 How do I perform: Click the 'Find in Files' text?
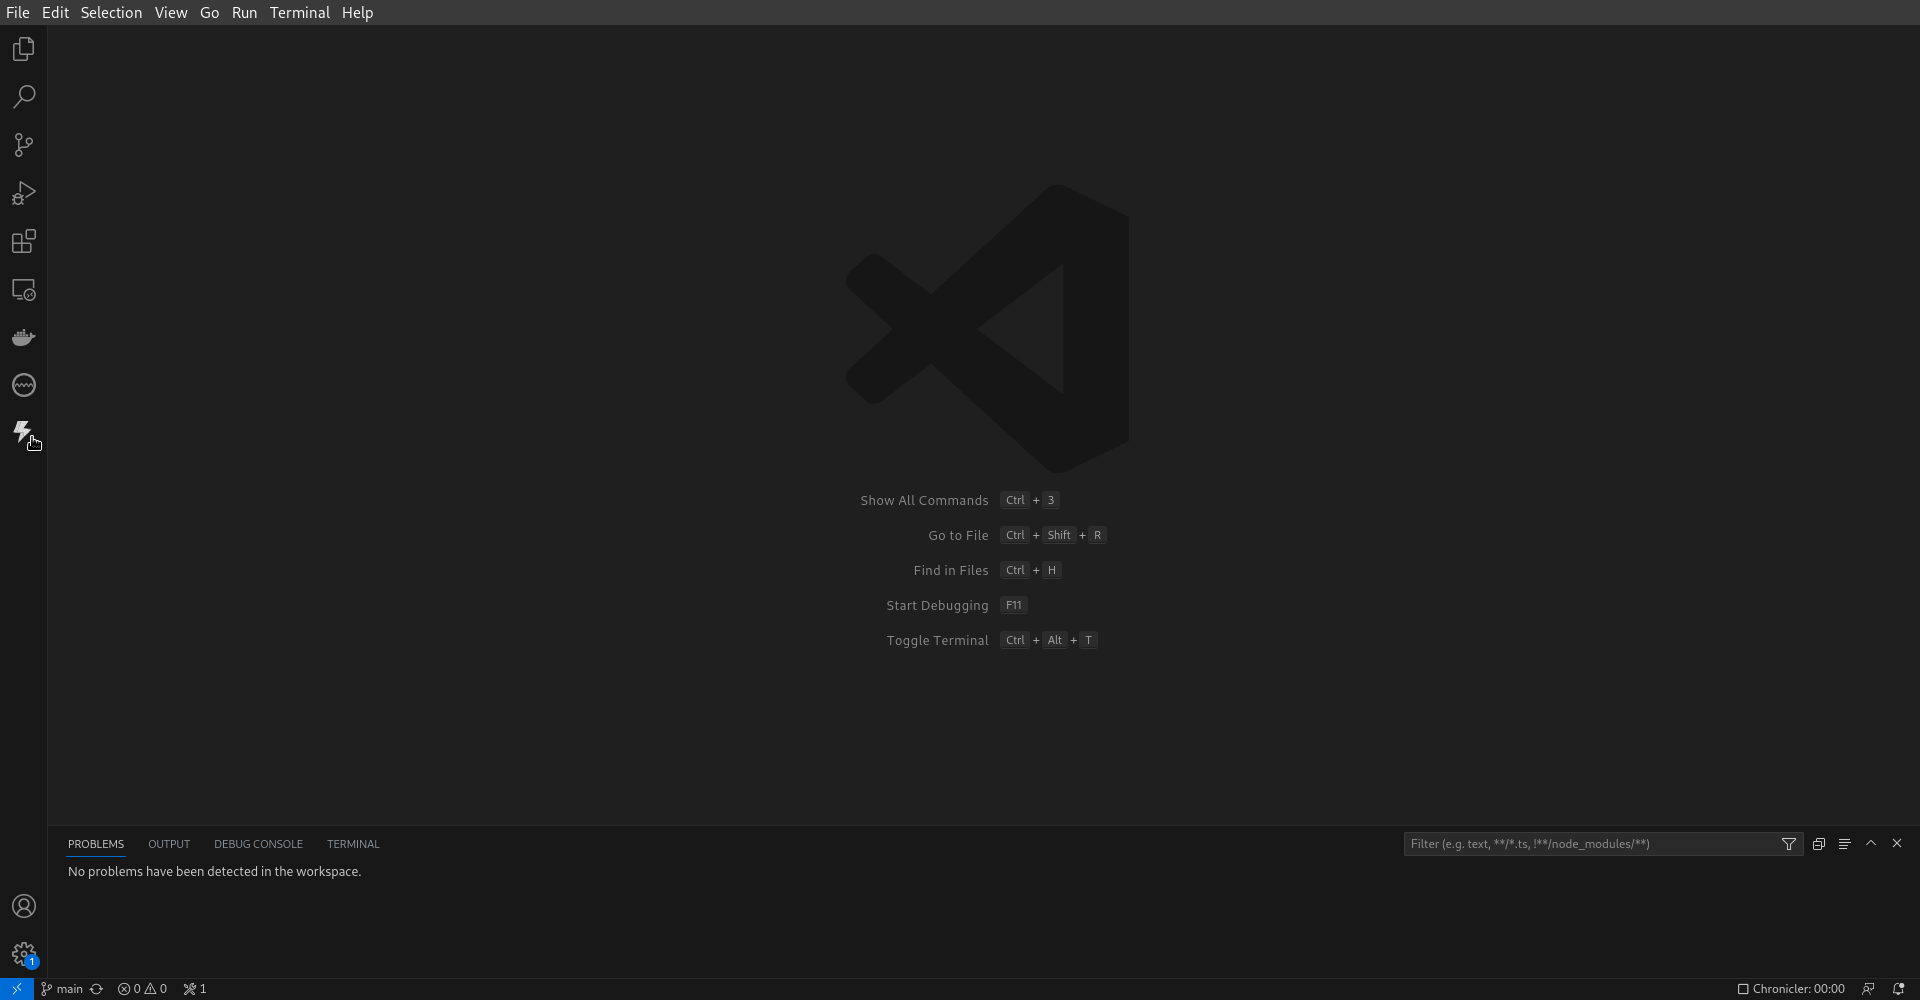point(951,570)
